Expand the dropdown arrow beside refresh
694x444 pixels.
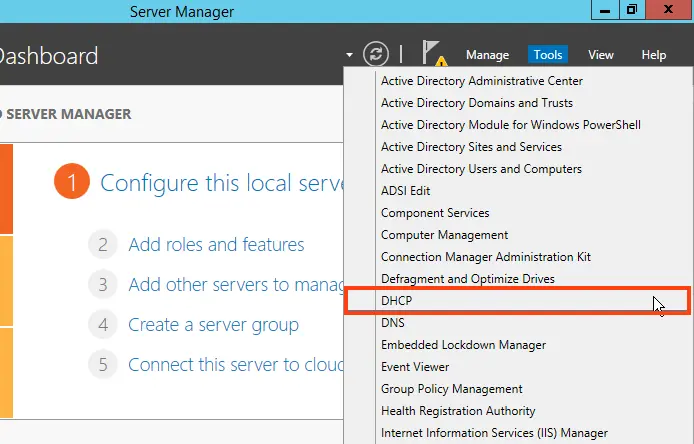tap(350, 55)
